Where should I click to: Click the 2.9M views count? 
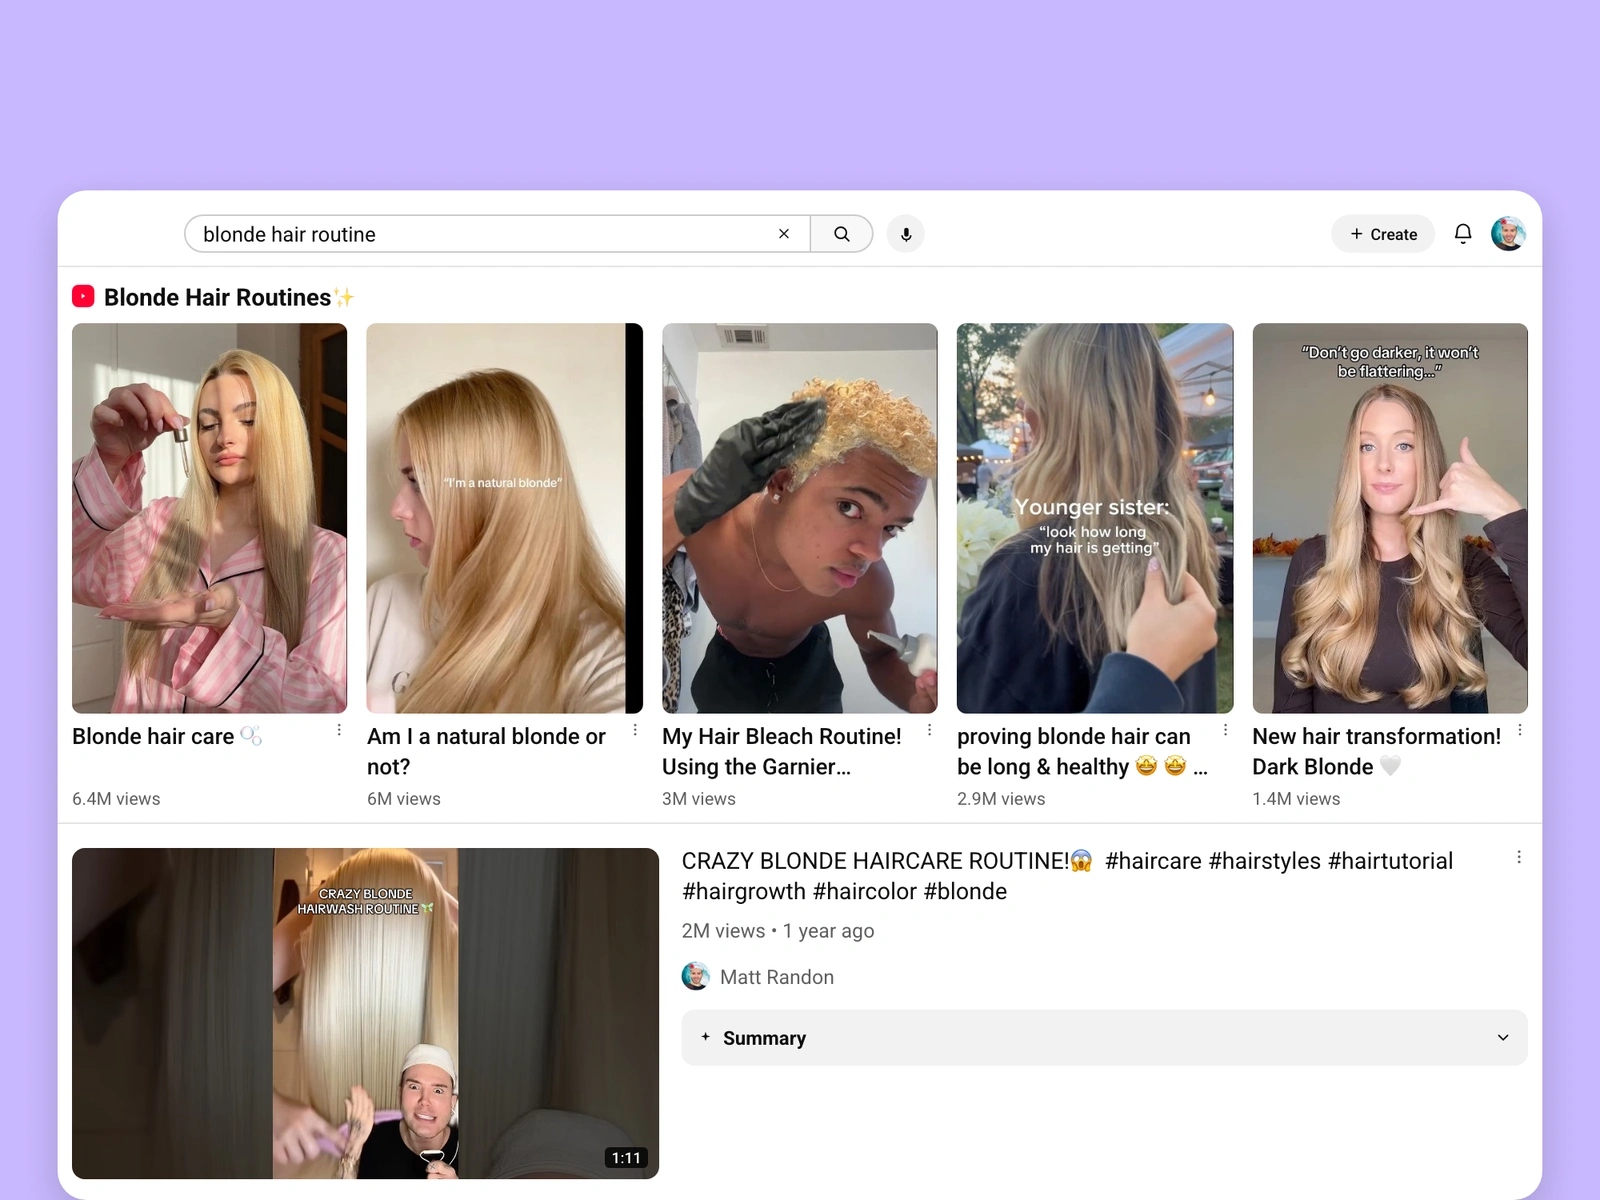1001,799
